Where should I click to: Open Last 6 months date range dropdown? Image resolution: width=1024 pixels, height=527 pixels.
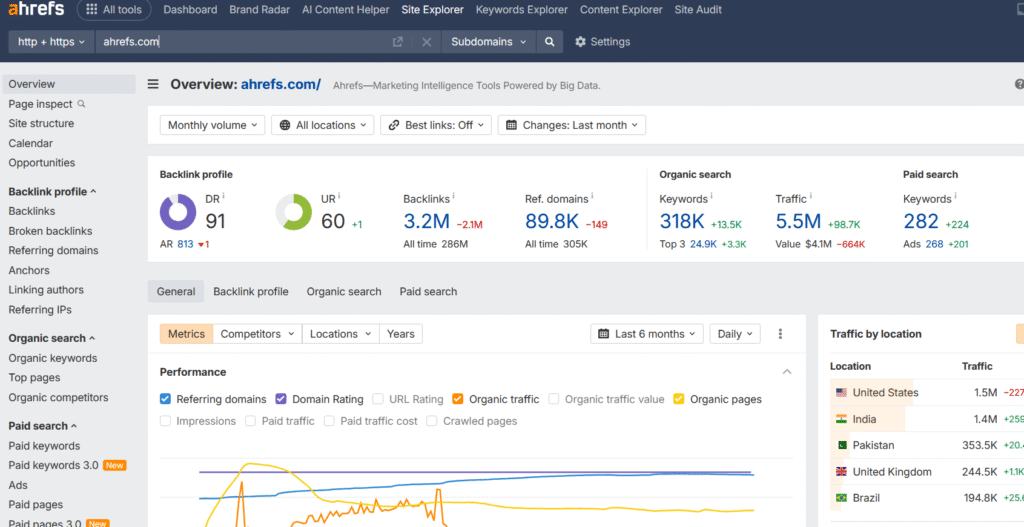coord(647,334)
